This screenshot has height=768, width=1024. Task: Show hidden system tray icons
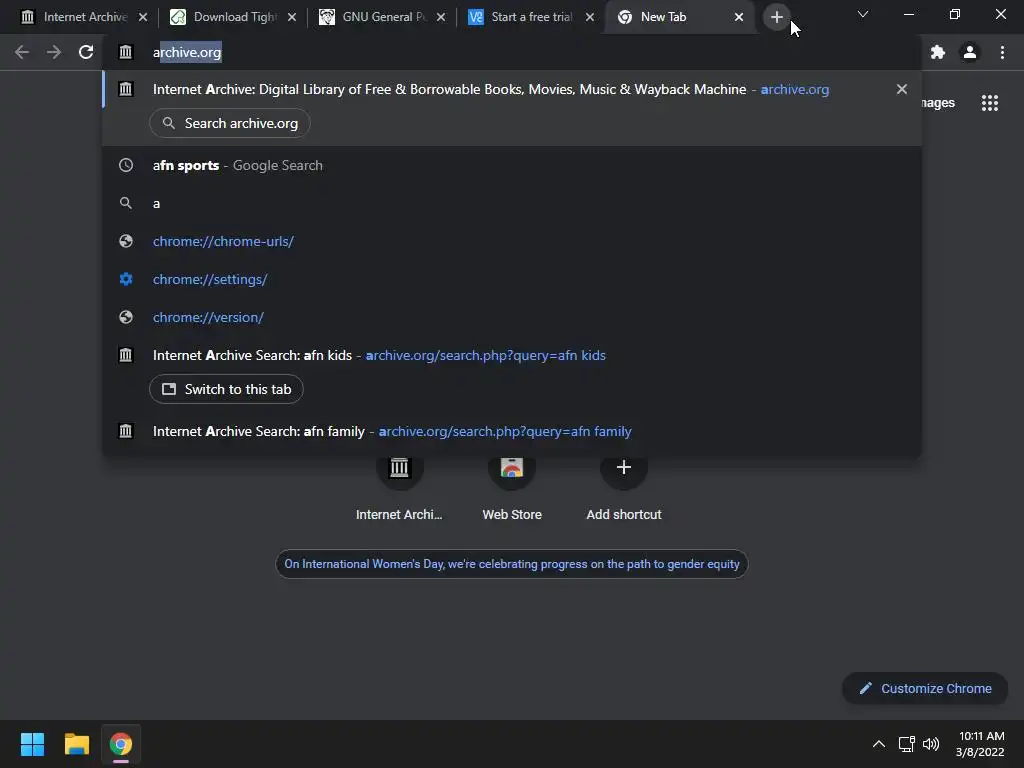pyautogui.click(x=879, y=744)
